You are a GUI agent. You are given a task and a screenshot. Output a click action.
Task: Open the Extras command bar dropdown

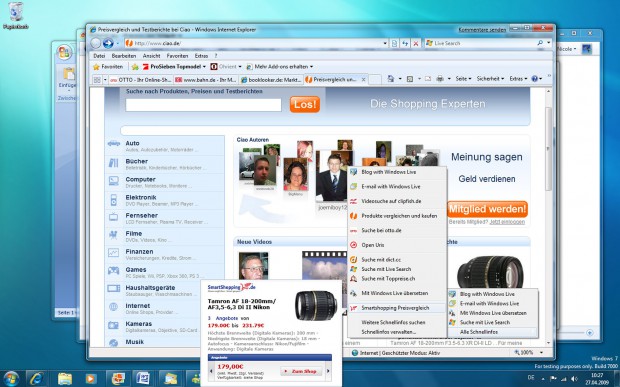click(x=518, y=79)
